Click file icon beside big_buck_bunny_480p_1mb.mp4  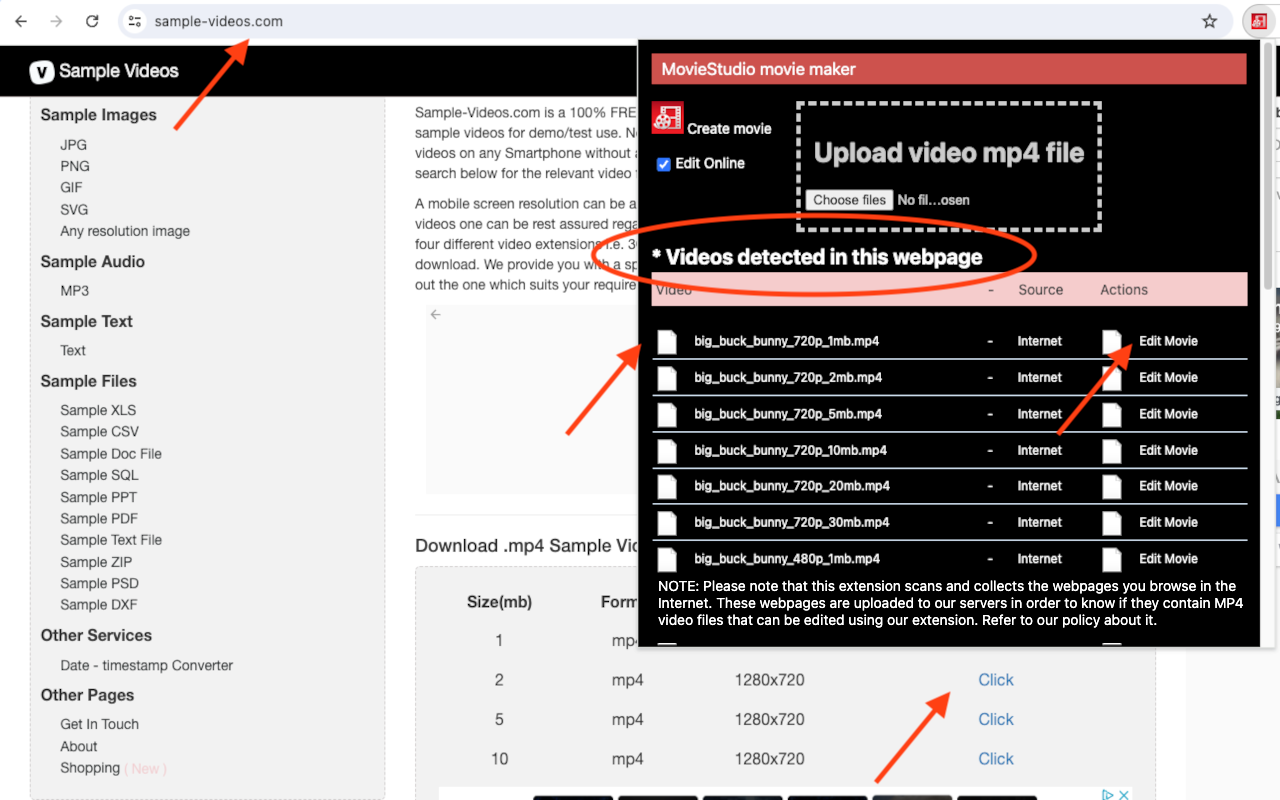tap(667, 559)
